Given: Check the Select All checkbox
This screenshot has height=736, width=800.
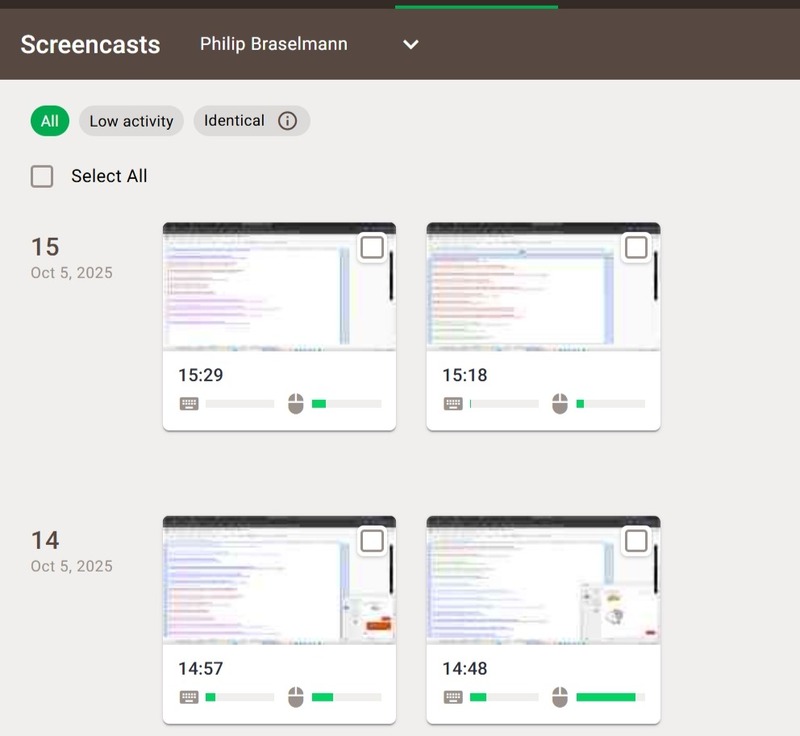Looking at the screenshot, I should click(42, 177).
